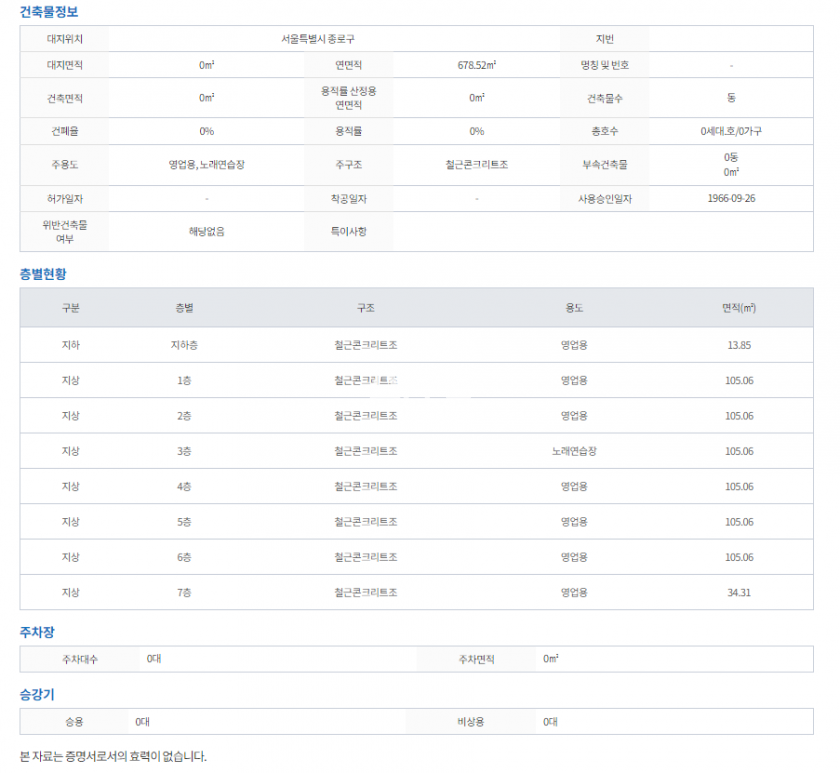Click the 주차대수 label in 주차장 section
The width and height of the screenshot is (840, 773).
coord(80,659)
